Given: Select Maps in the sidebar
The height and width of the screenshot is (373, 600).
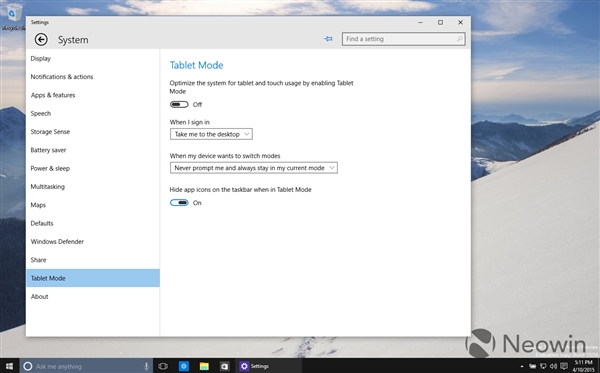Looking at the screenshot, I should coord(93,205).
